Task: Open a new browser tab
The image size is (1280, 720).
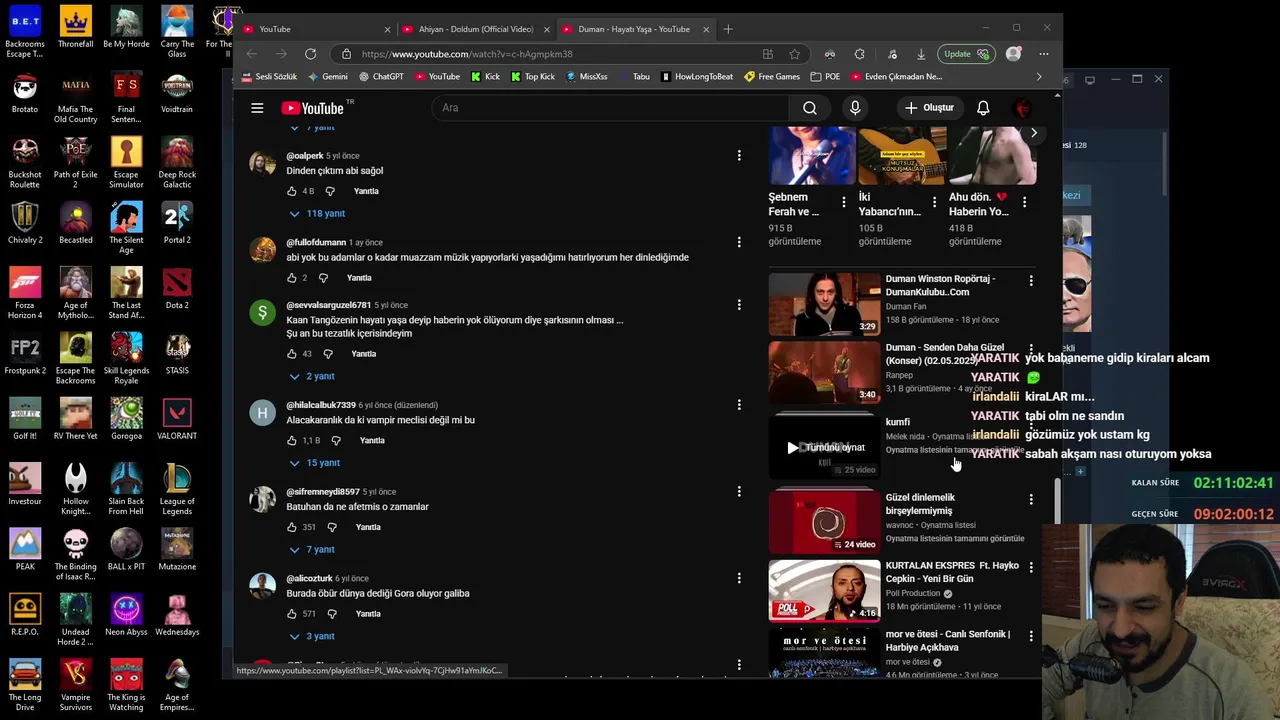Action: point(728,29)
